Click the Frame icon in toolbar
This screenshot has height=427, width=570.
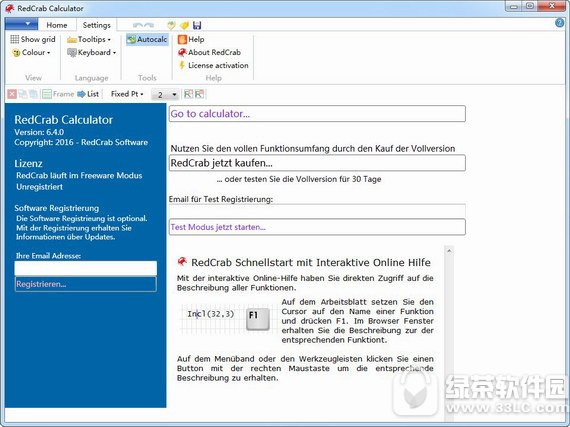pyautogui.click(x=47, y=94)
